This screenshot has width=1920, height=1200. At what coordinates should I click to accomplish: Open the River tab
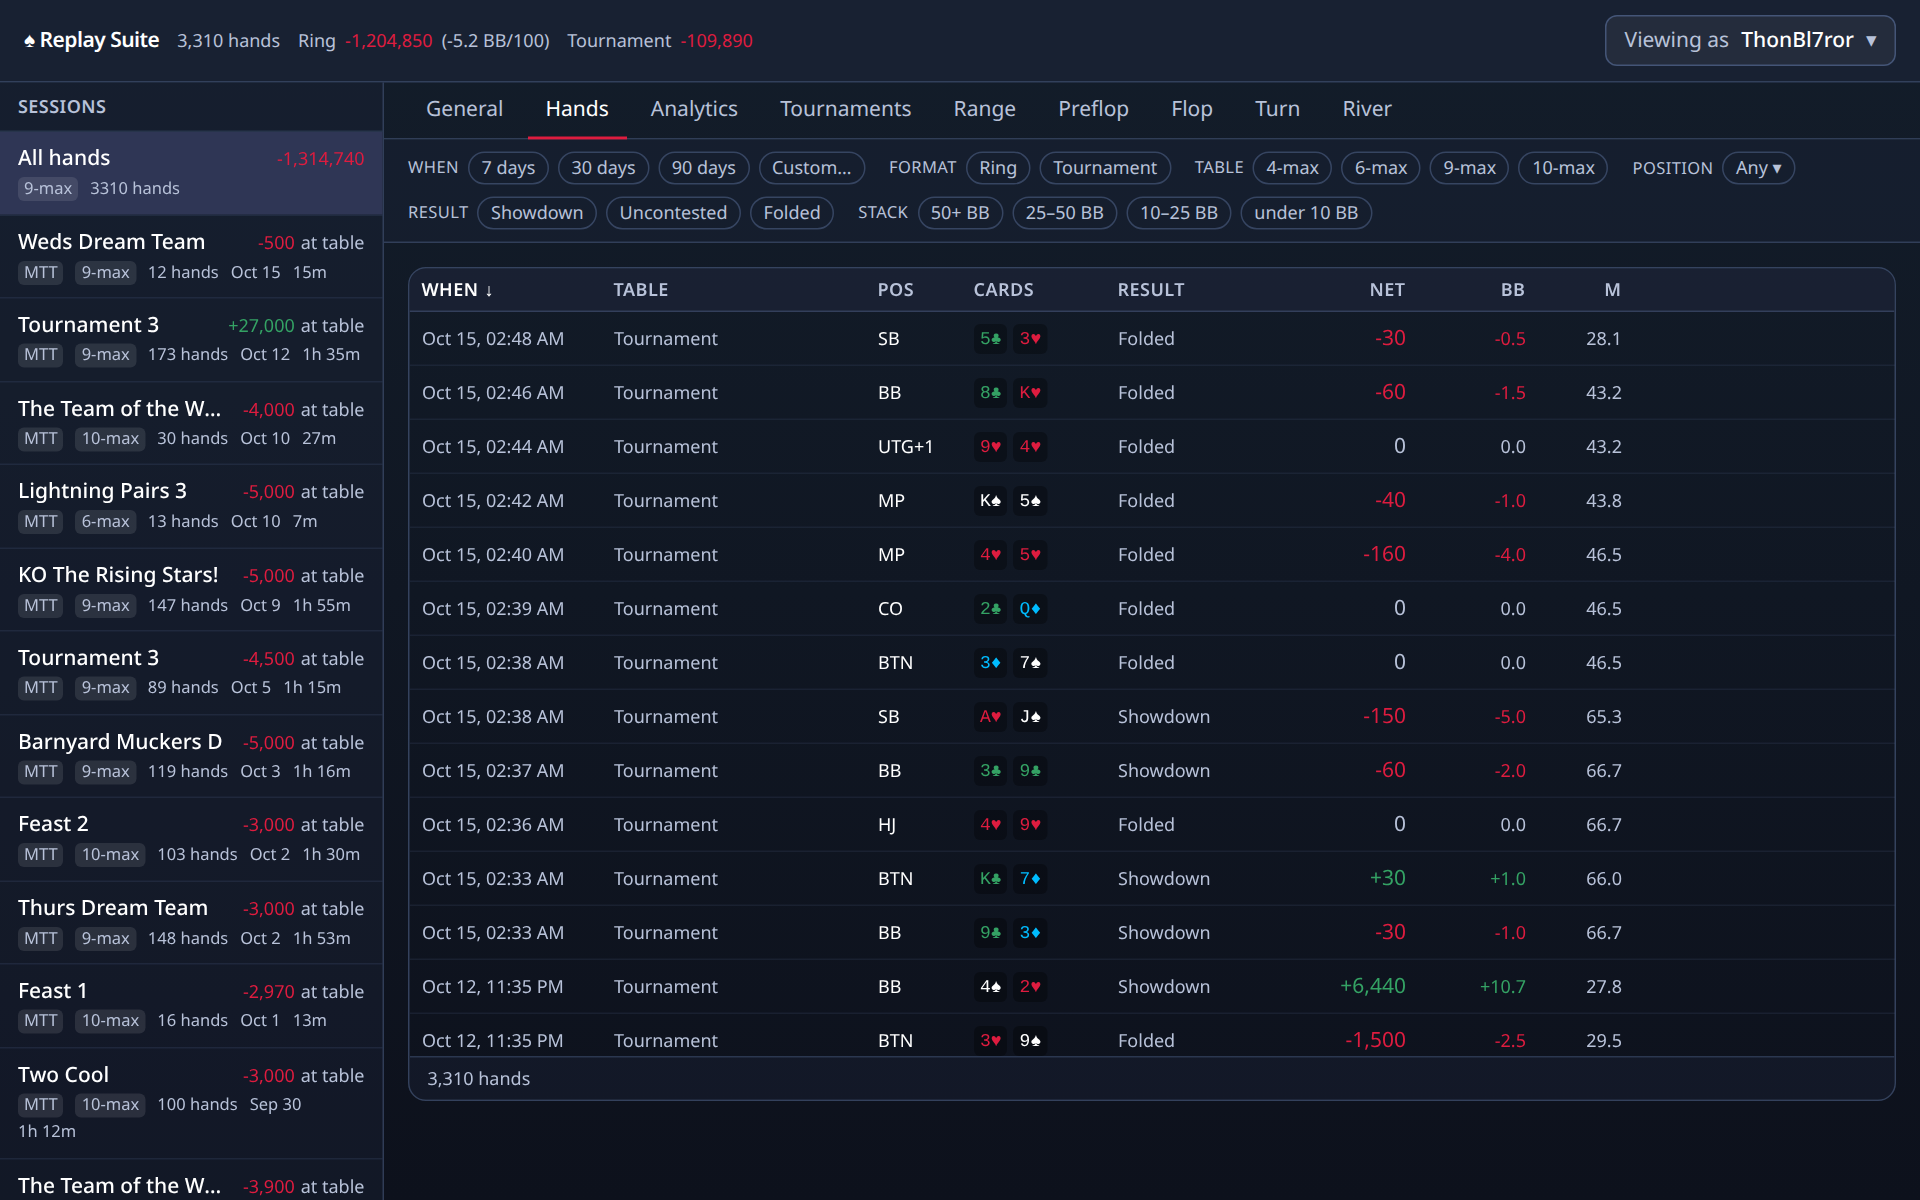pyautogui.click(x=1366, y=109)
